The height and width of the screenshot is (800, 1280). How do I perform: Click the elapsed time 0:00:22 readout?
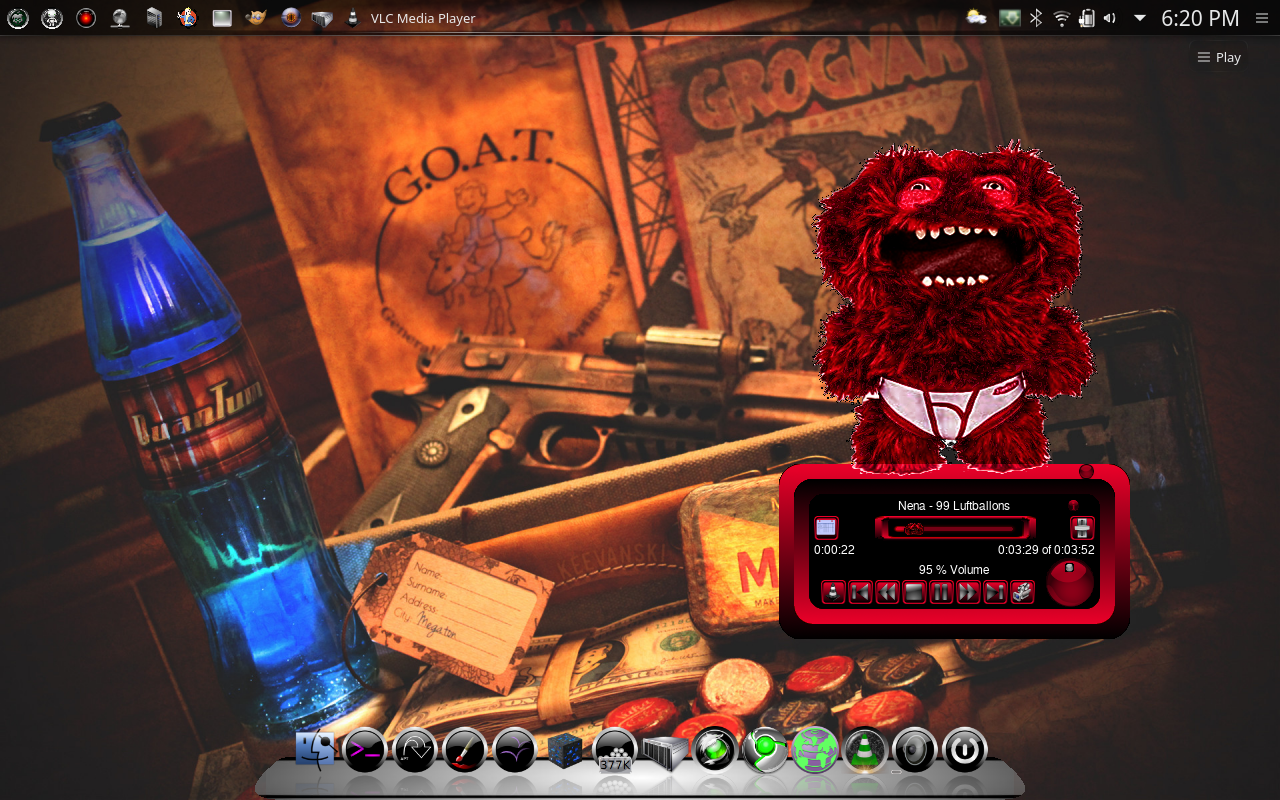[x=834, y=550]
